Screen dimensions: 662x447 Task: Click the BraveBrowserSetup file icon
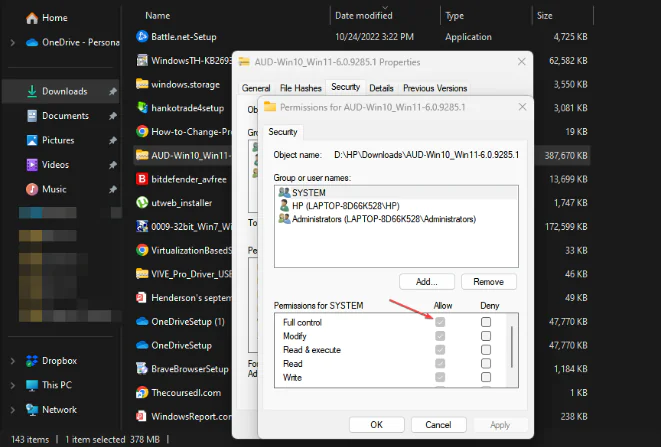(x=142, y=368)
